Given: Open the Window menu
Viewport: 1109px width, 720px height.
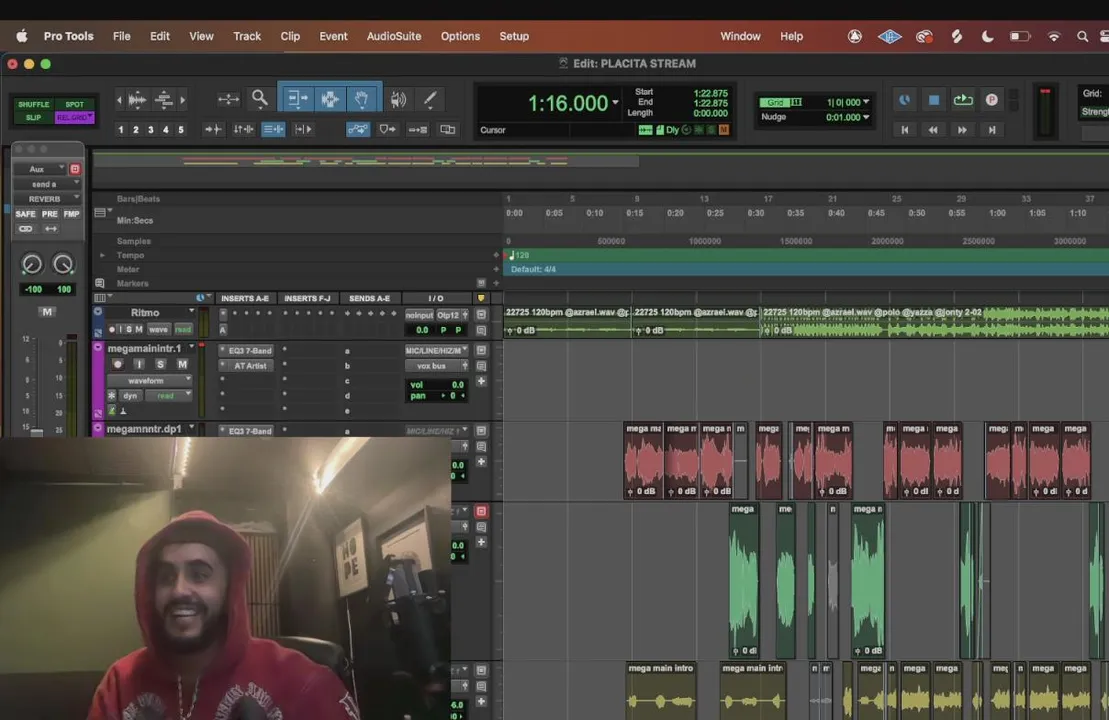Looking at the screenshot, I should (x=741, y=36).
